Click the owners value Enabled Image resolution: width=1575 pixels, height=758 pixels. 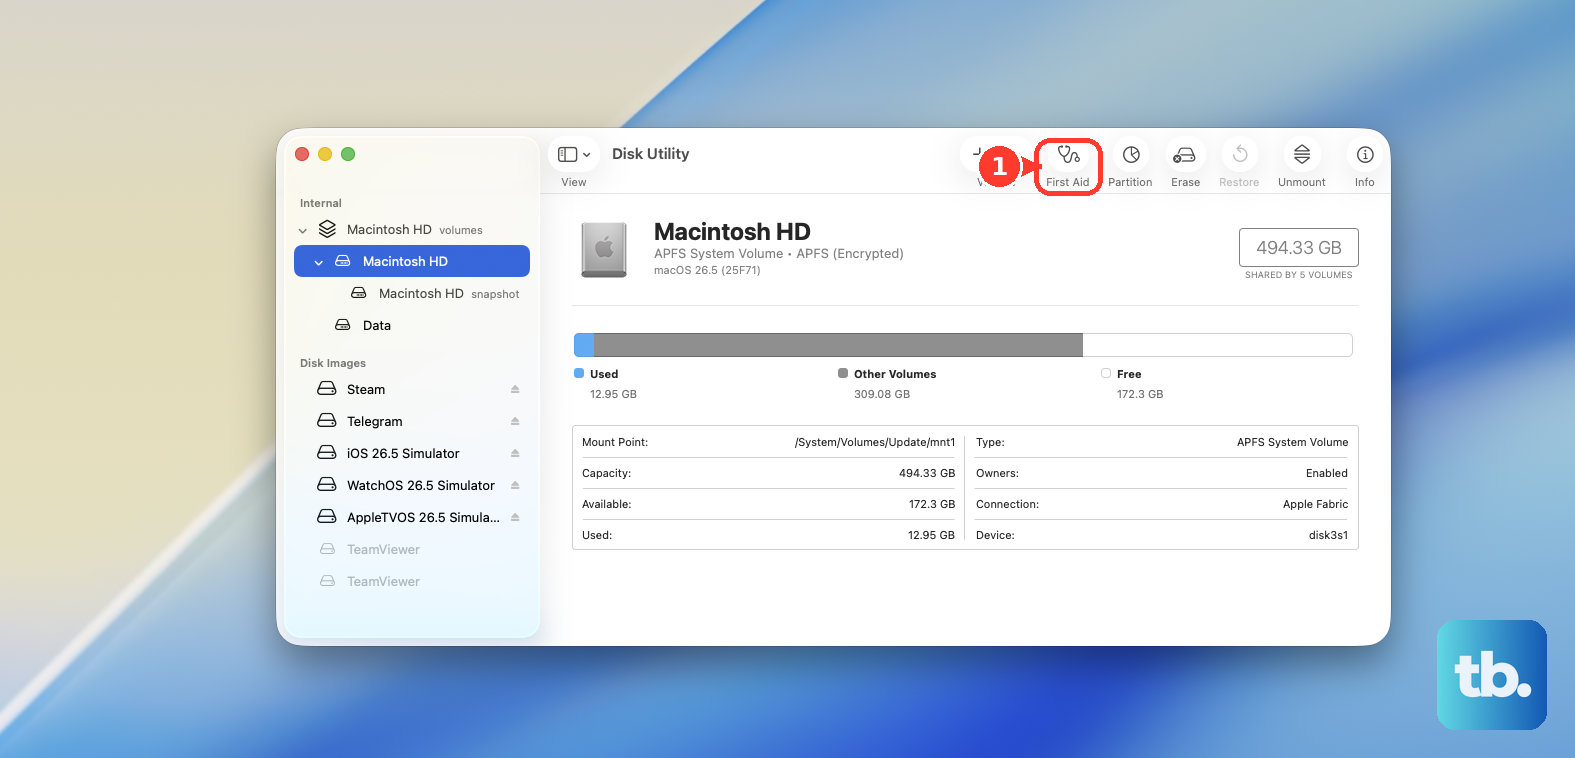[x=1327, y=473]
